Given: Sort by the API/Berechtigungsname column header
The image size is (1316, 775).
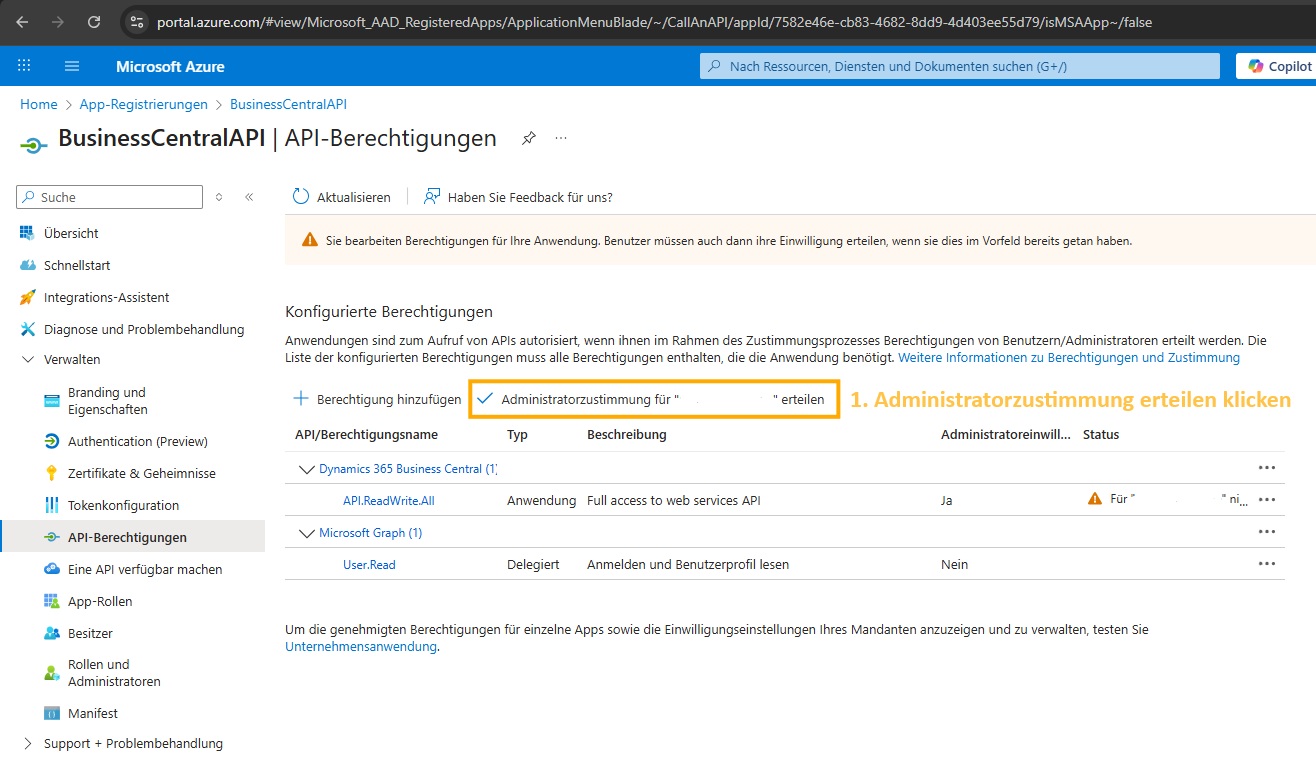Looking at the screenshot, I should click(366, 435).
